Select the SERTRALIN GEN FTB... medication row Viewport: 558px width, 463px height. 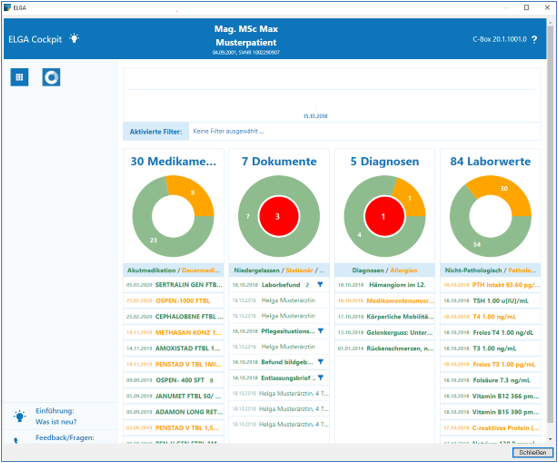pos(174,285)
